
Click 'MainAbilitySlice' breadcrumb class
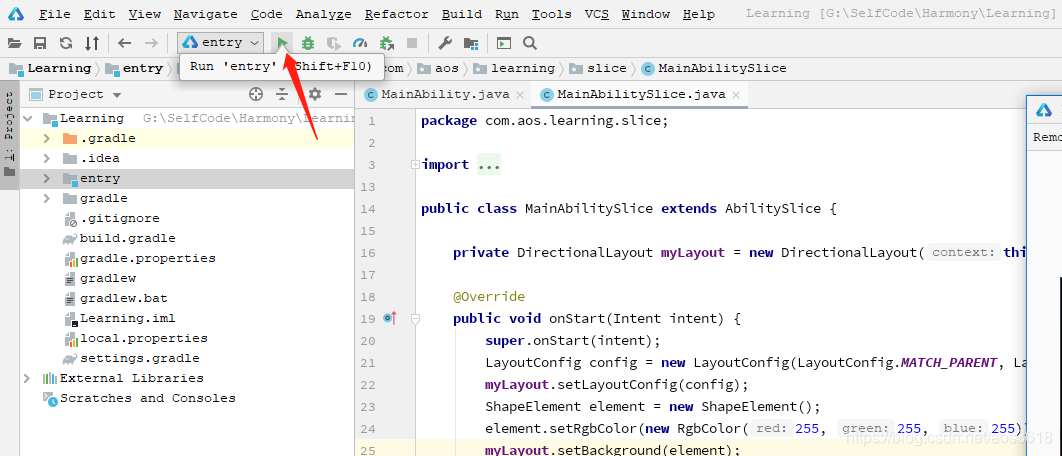[715, 68]
